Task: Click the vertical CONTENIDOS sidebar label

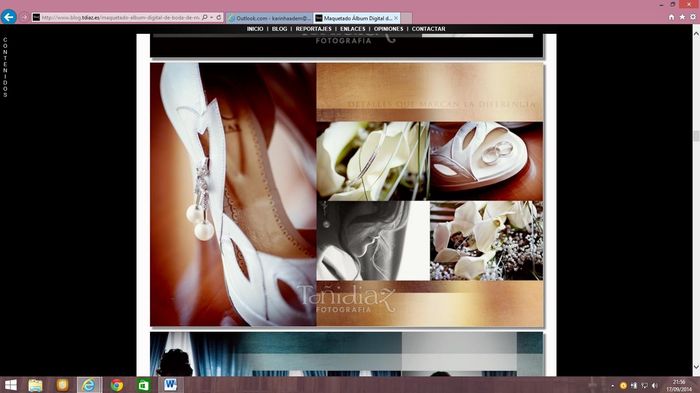Action: (x=5, y=67)
